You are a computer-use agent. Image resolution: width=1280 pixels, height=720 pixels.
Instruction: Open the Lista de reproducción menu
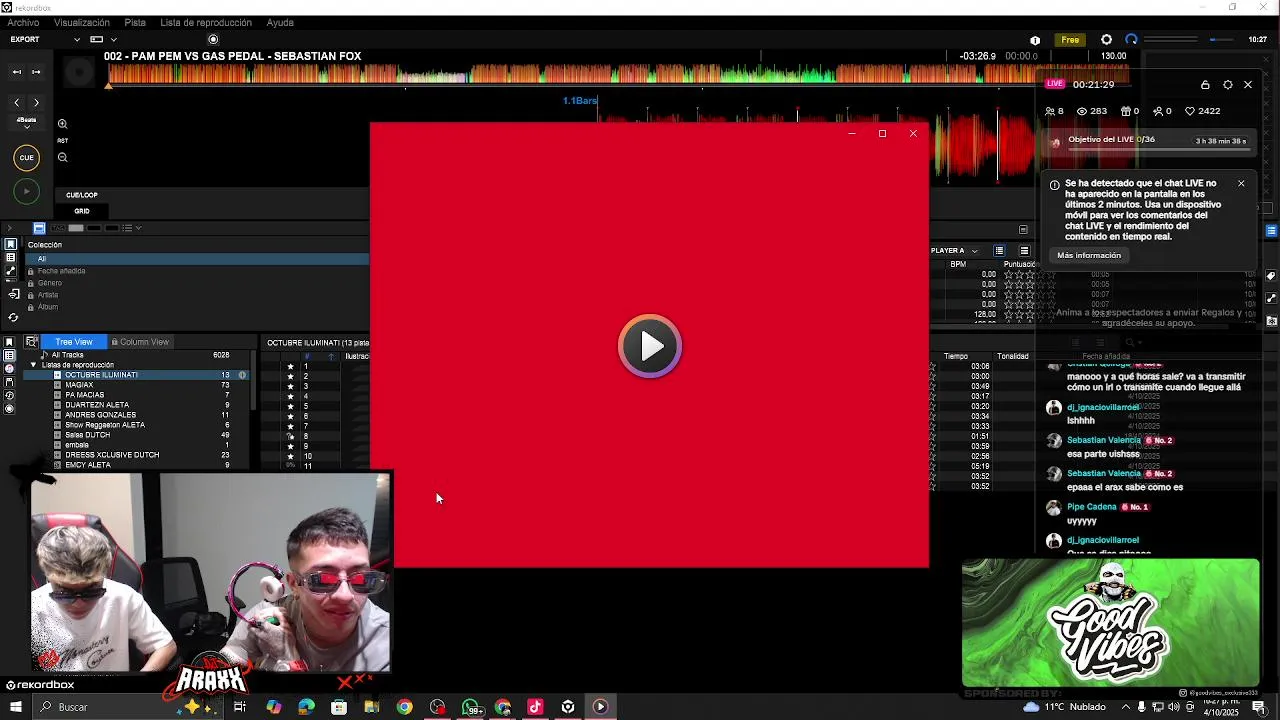206,22
